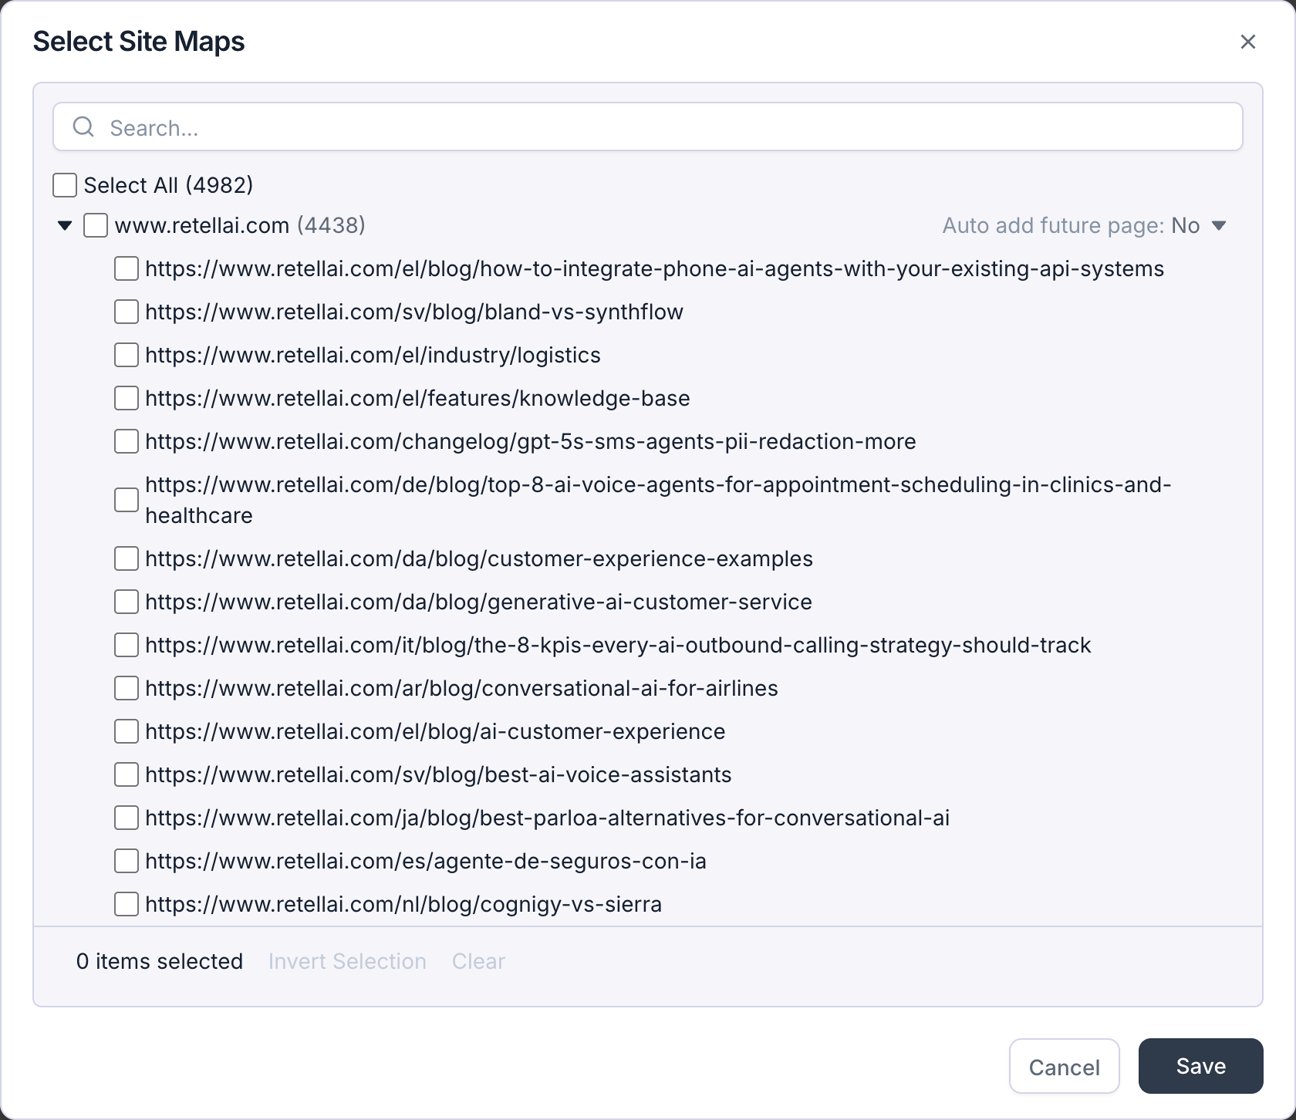Close the Select Site Maps dialog
Image resolution: width=1296 pixels, height=1120 pixels.
[1247, 42]
